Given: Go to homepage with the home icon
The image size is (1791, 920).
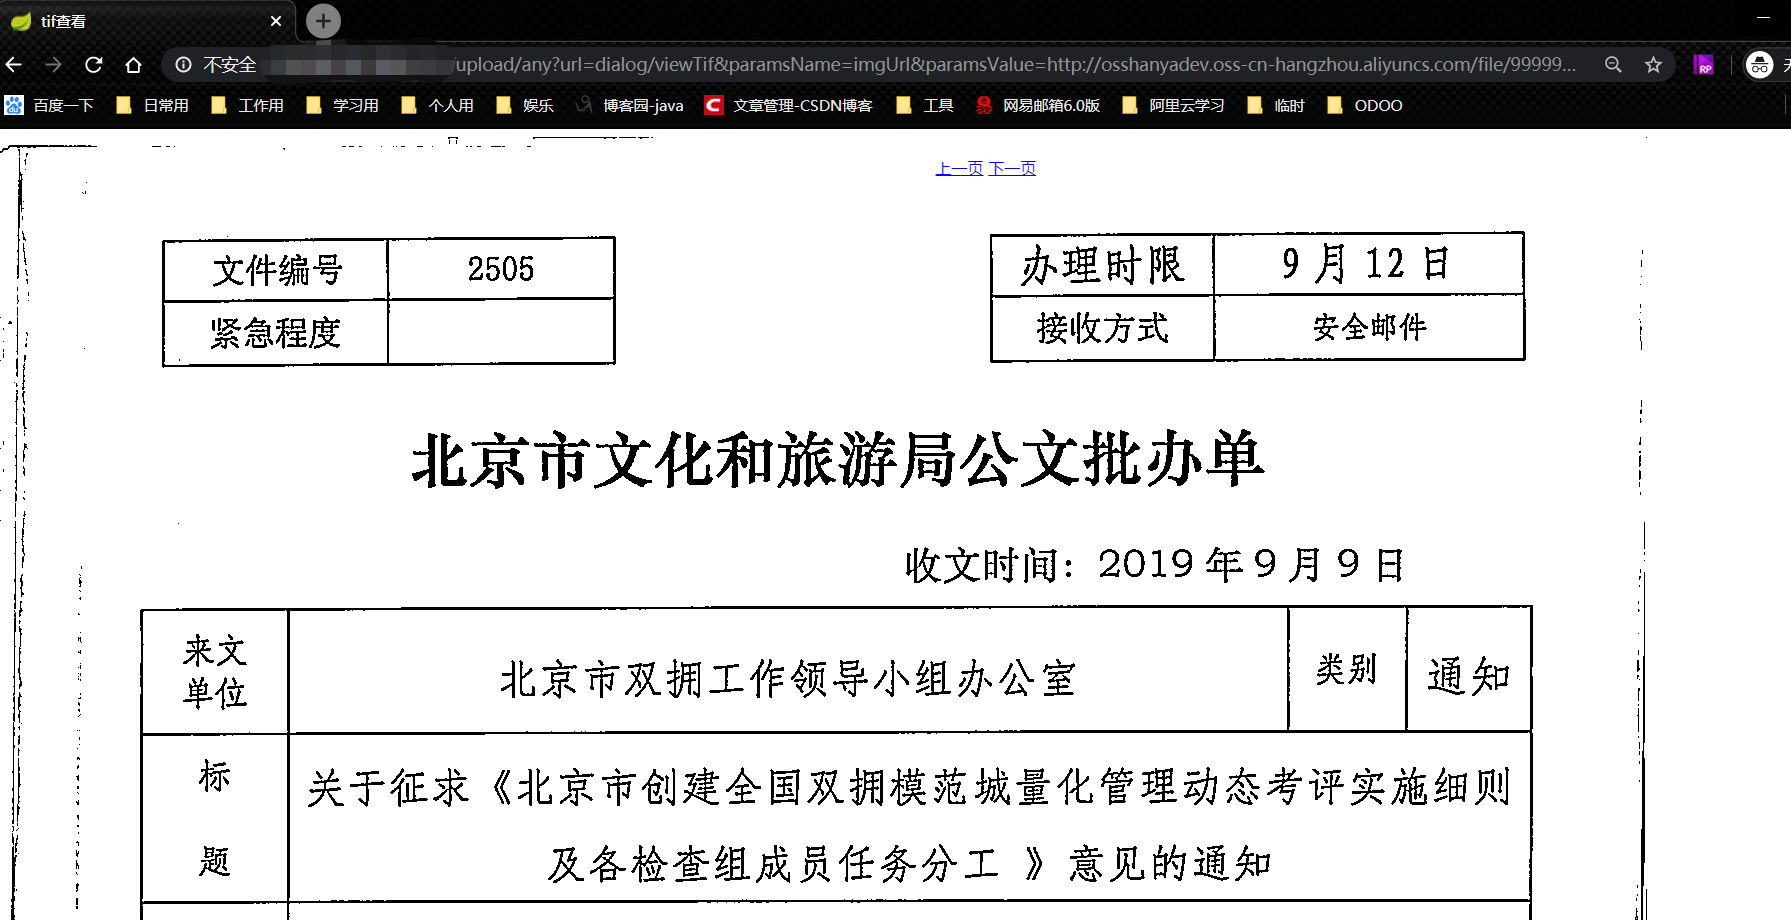Looking at the screenshot, I should click(134, 64).
